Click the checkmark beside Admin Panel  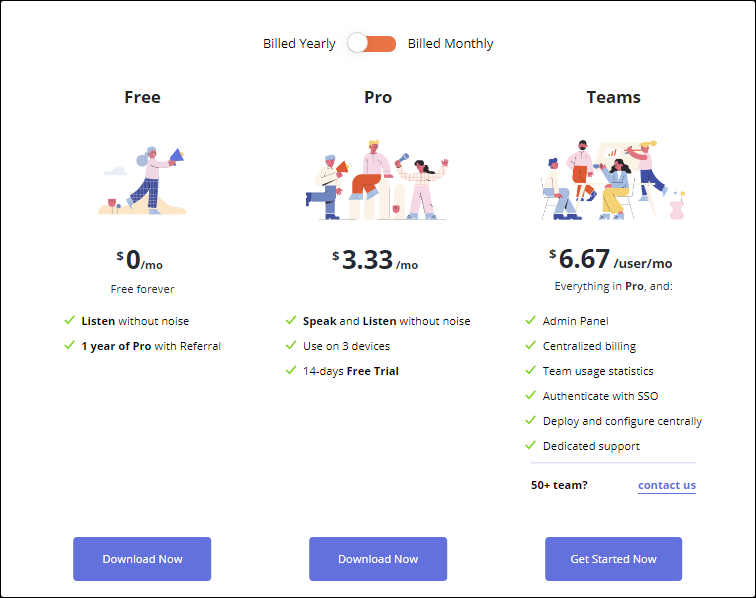(530, 321)
